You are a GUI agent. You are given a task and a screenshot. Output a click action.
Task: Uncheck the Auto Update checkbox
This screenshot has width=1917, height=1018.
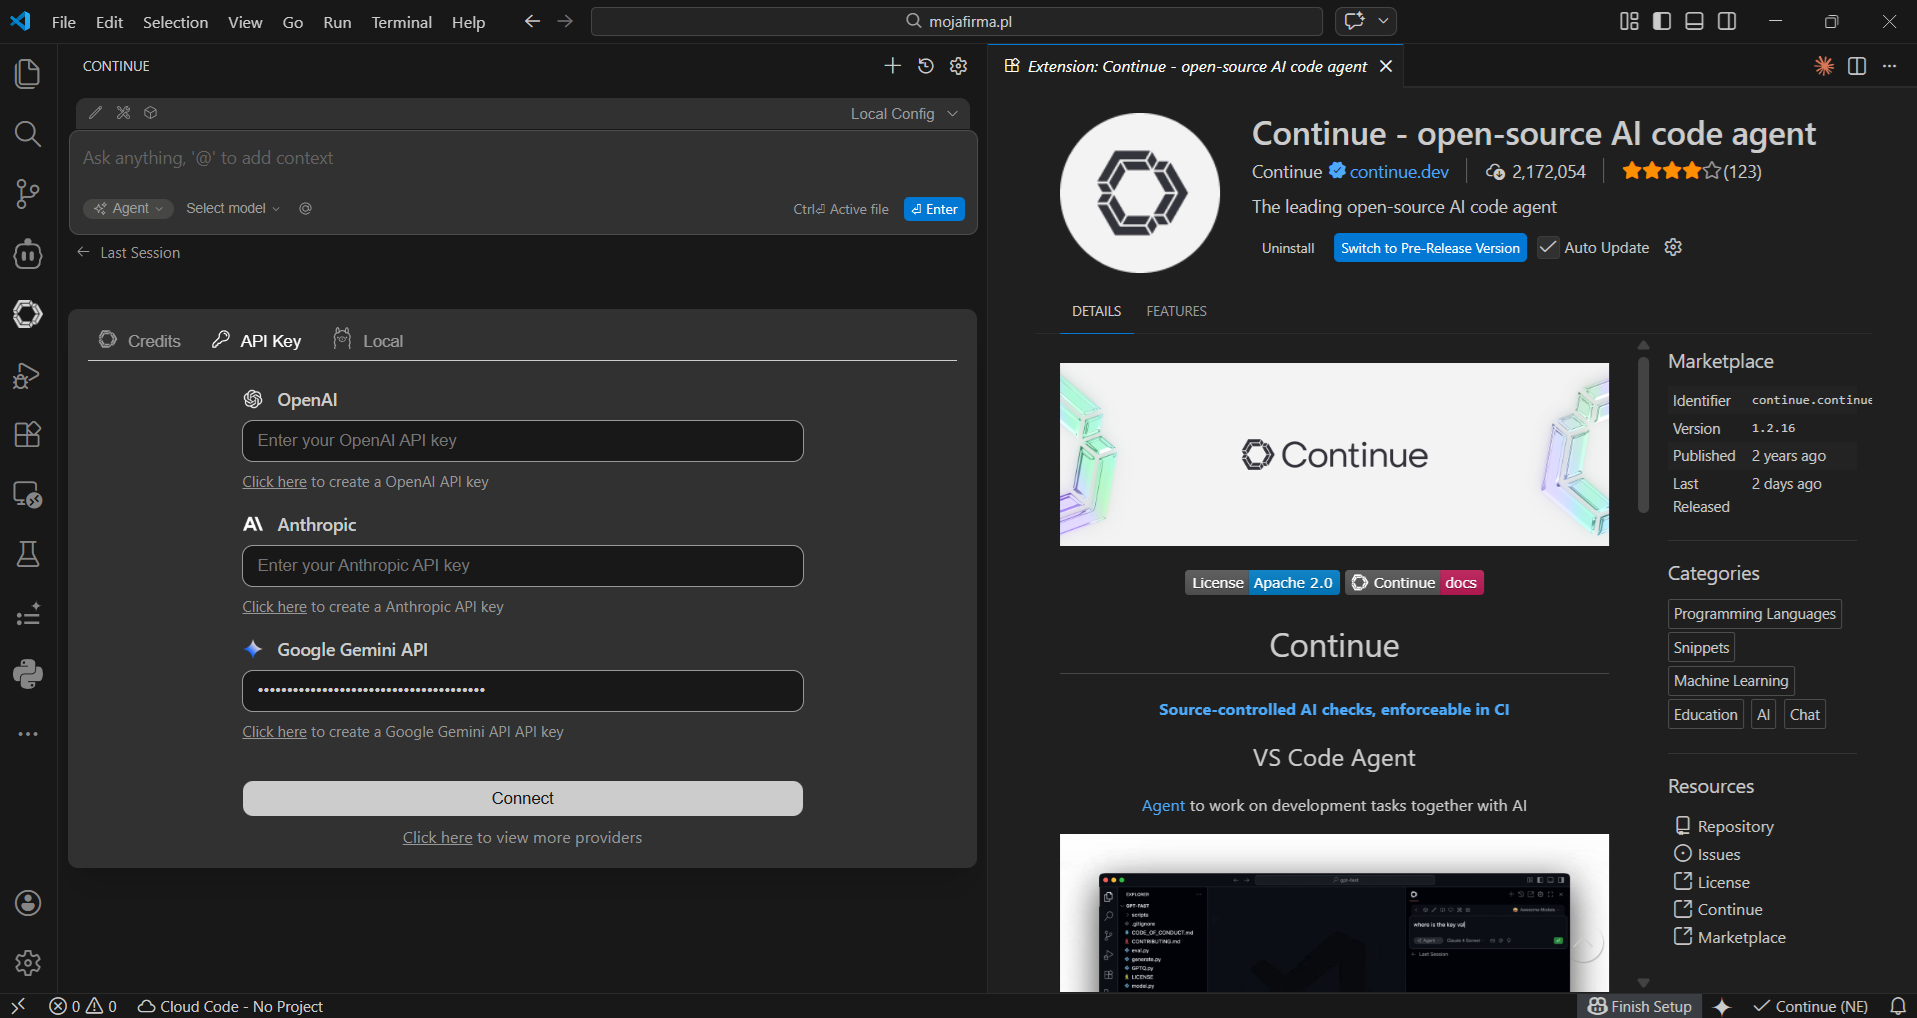point(1547,247)
